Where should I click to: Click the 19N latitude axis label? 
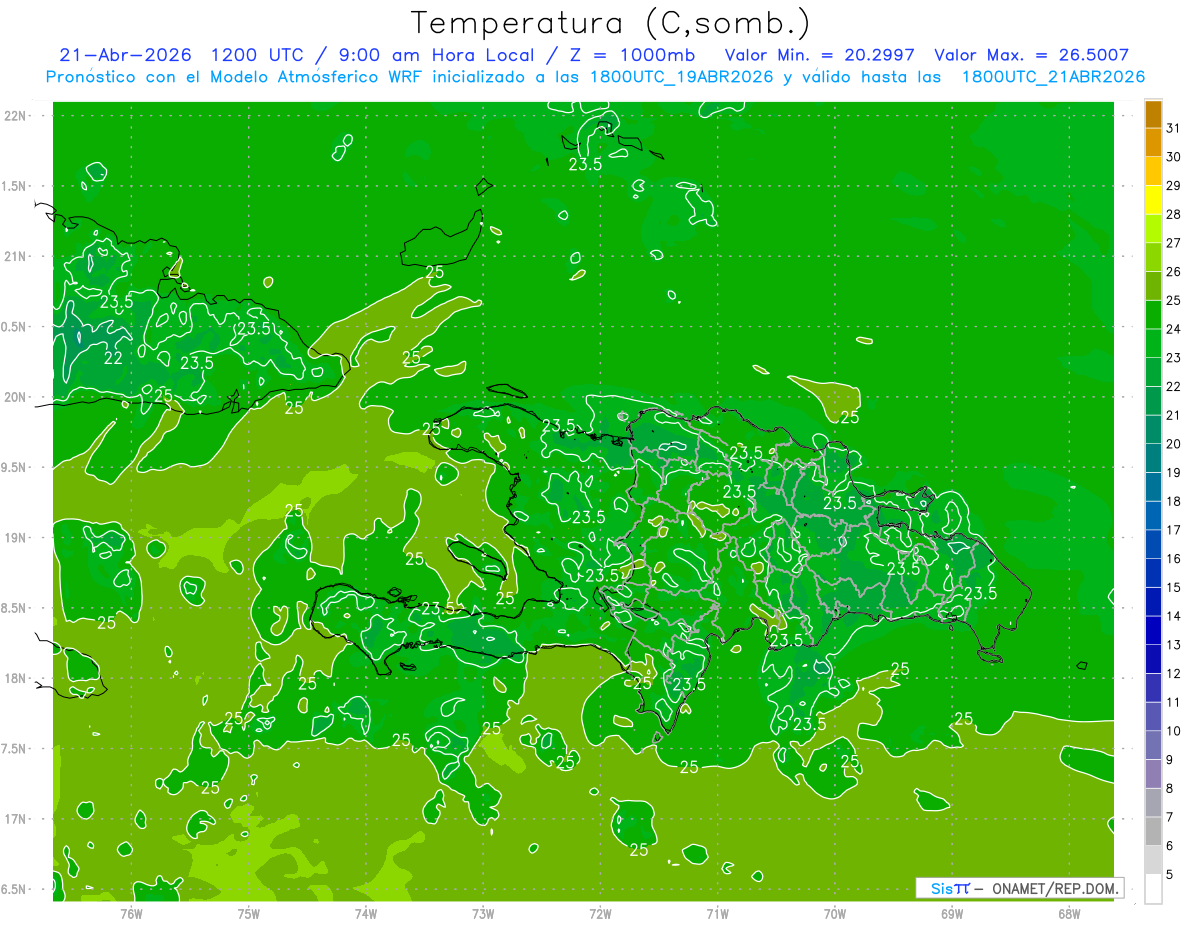[x=15, y=538]
